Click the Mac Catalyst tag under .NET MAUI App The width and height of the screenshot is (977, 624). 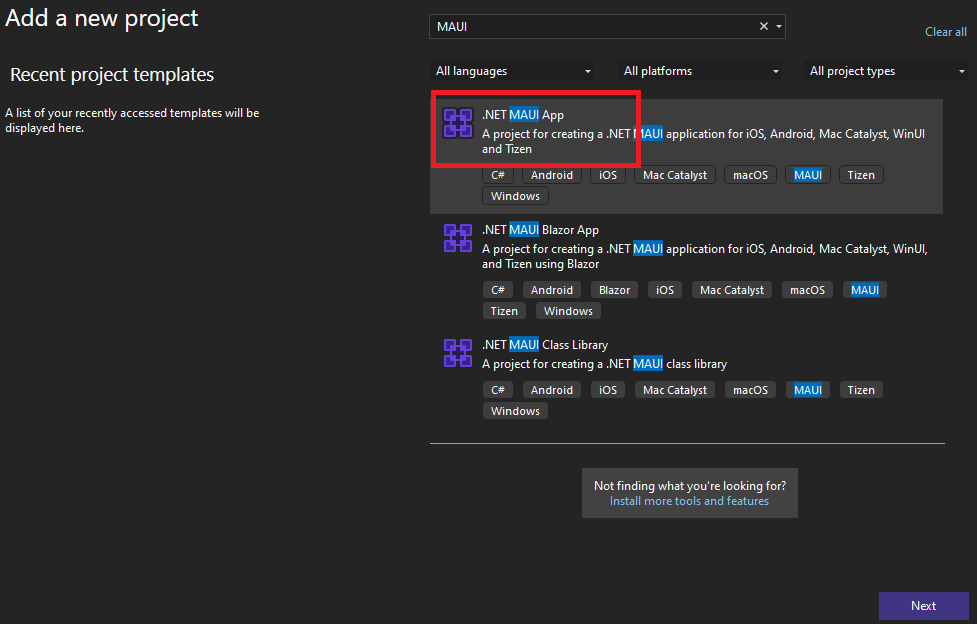674,175
